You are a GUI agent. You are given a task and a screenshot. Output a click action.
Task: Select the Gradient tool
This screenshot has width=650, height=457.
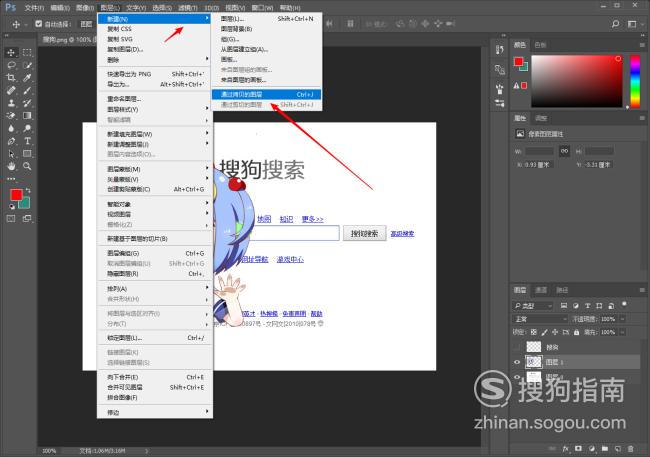[x=27, y=116]
